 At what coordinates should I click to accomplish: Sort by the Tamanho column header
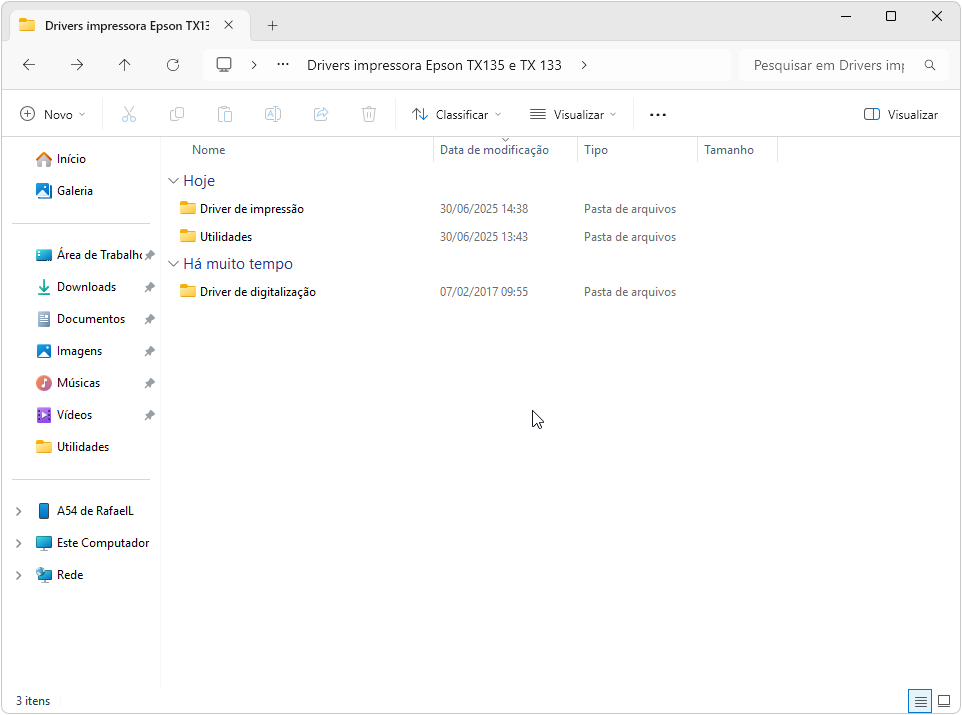(729, 150)
